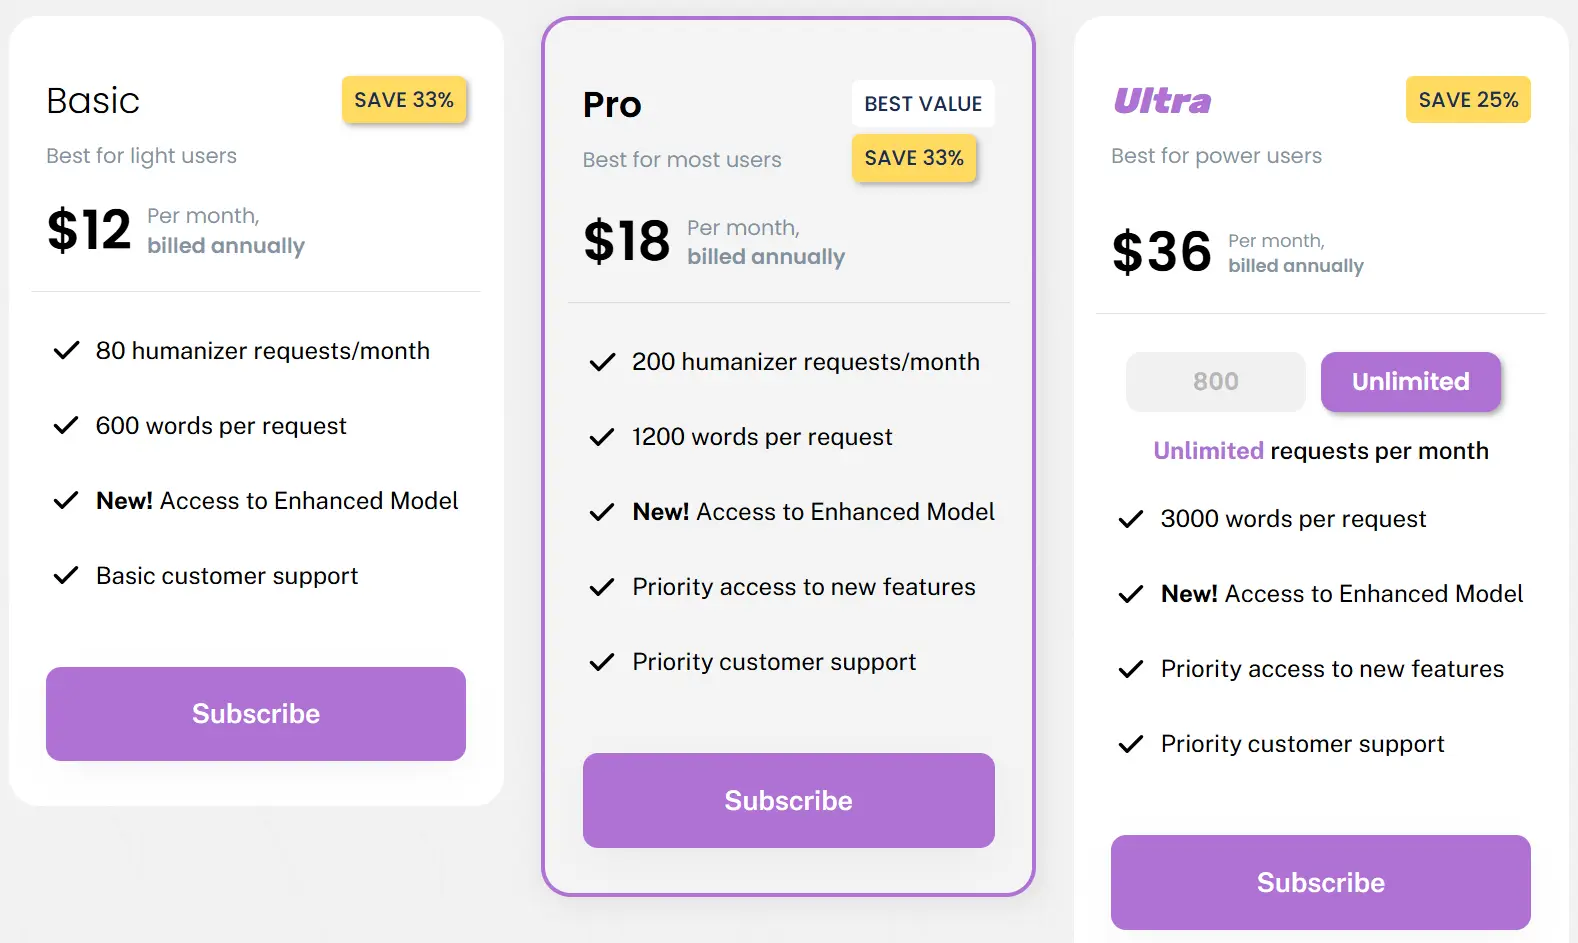Click checkmark by Ultra's Priority access to new features
The height and width of the screenshot is (943, 1578).
tap(1130, 669)
